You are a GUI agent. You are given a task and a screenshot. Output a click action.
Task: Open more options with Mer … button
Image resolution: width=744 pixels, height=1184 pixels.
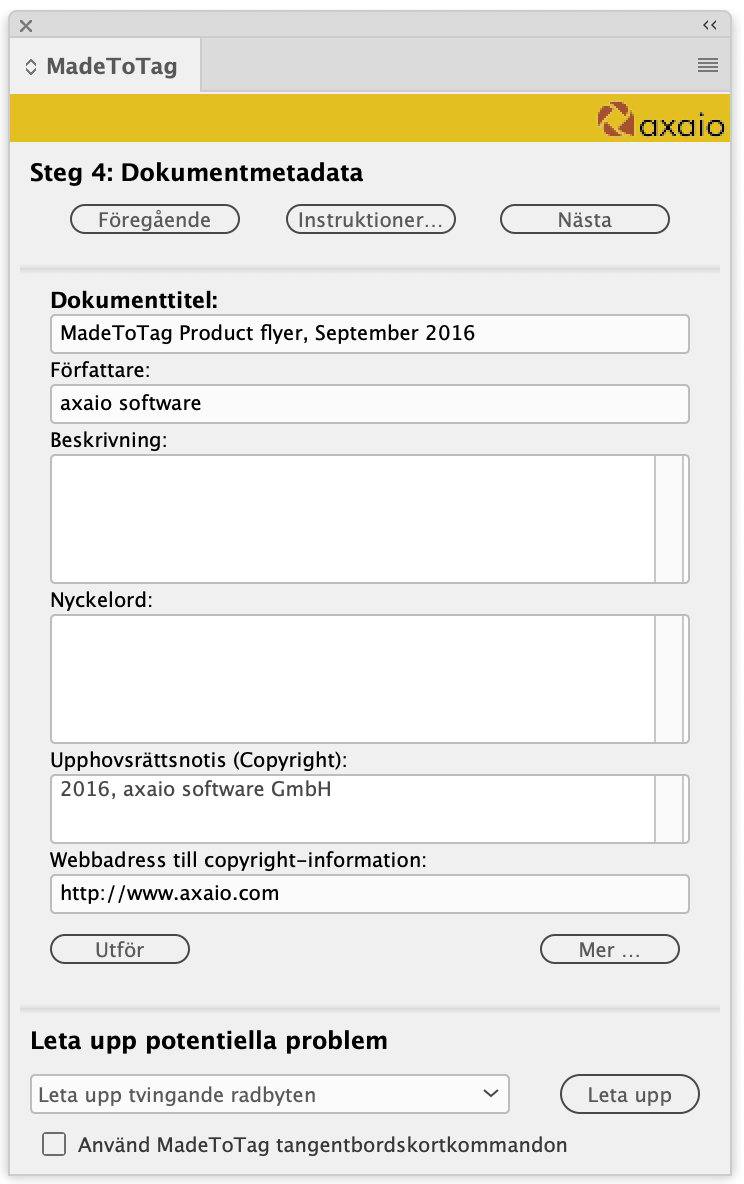[x=610, y=949]
